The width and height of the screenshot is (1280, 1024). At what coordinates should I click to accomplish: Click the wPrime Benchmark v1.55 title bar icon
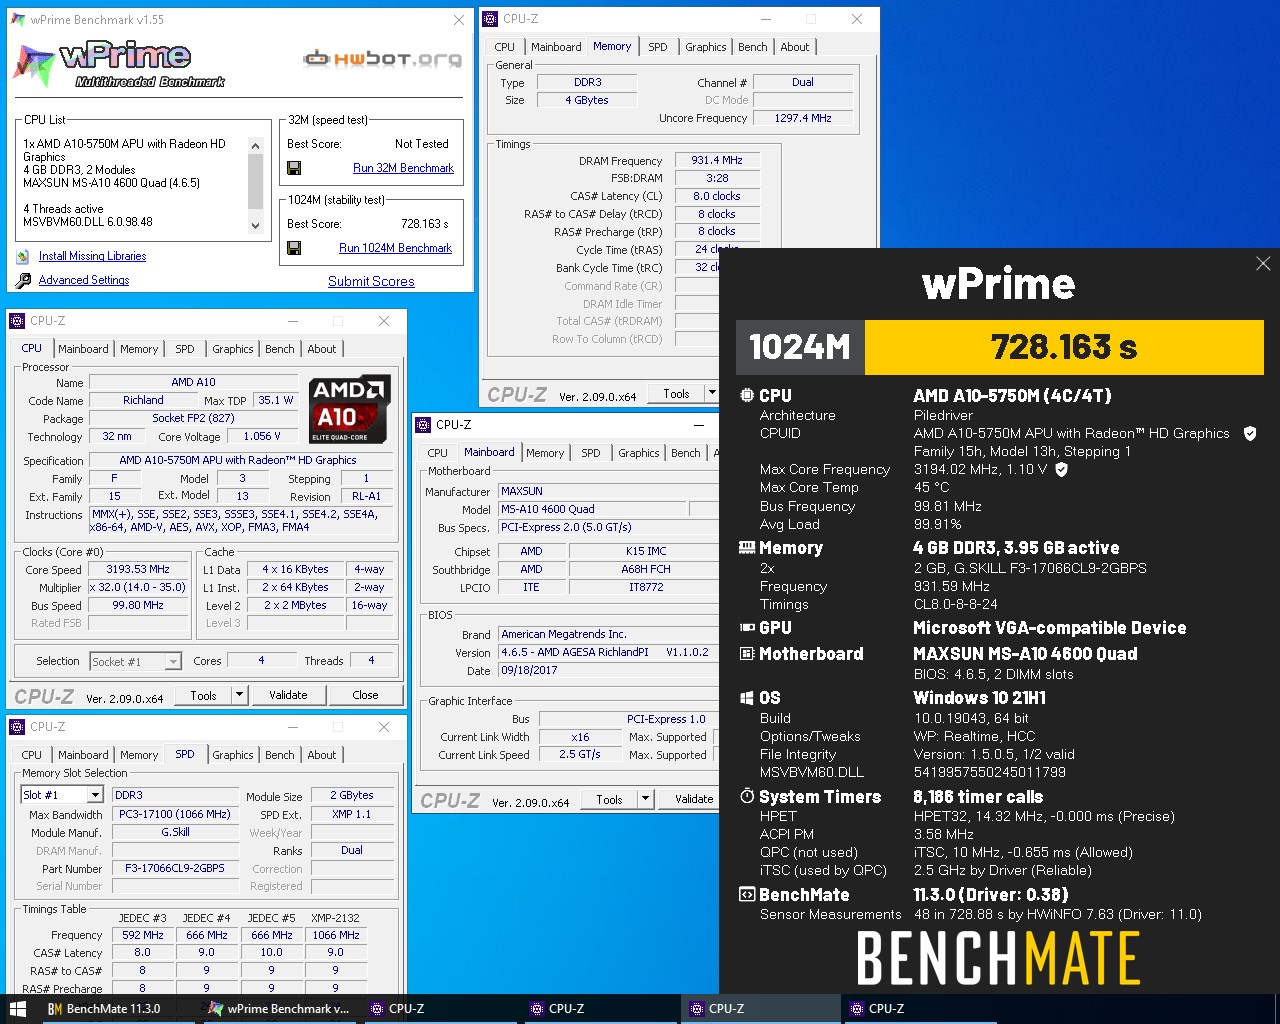point(19,20)
